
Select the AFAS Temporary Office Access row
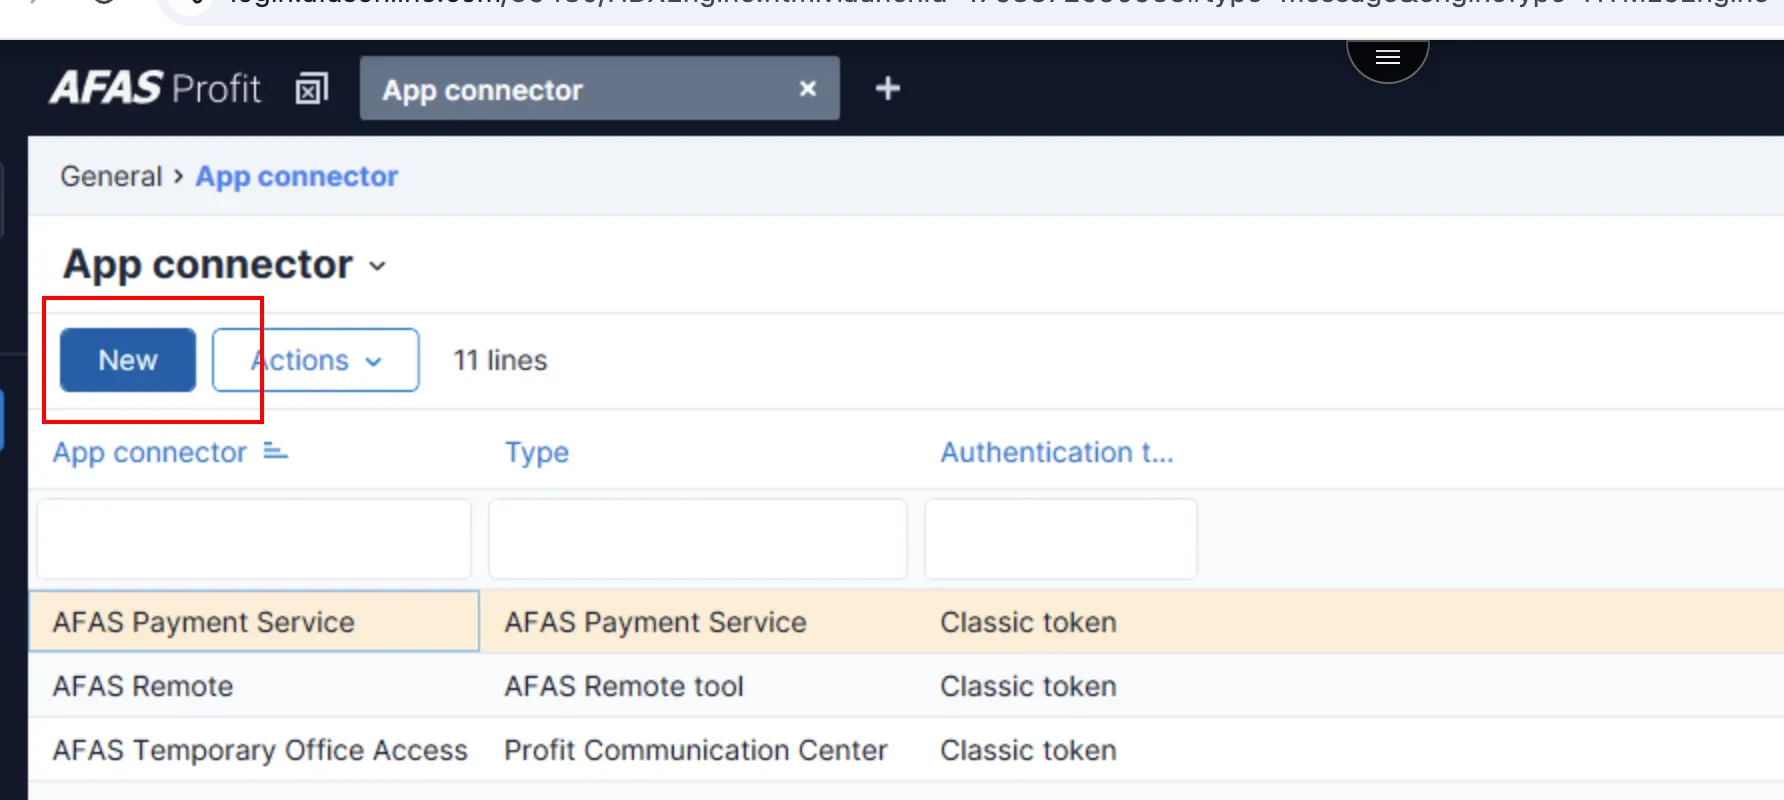coord(260,750)
